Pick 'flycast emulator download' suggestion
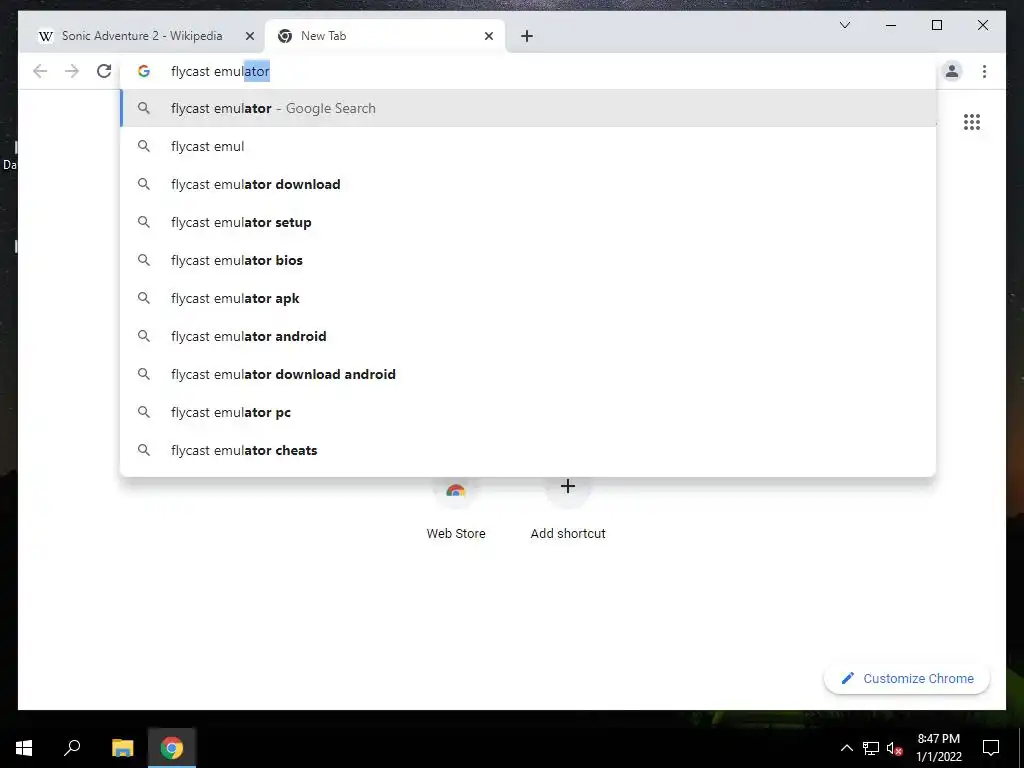 pos(528,184)
